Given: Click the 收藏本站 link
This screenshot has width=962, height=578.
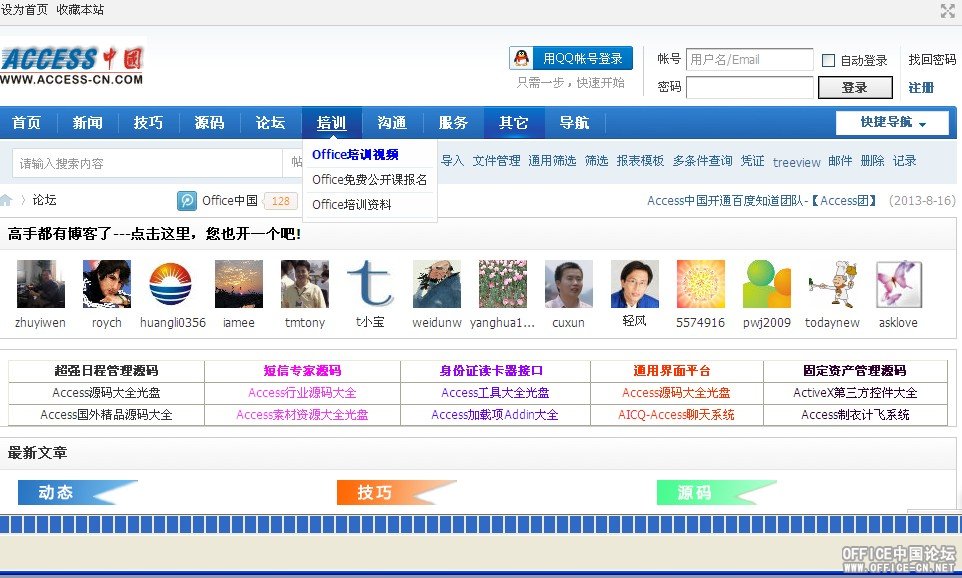Looking at the screenshot, I should point(80,10).
